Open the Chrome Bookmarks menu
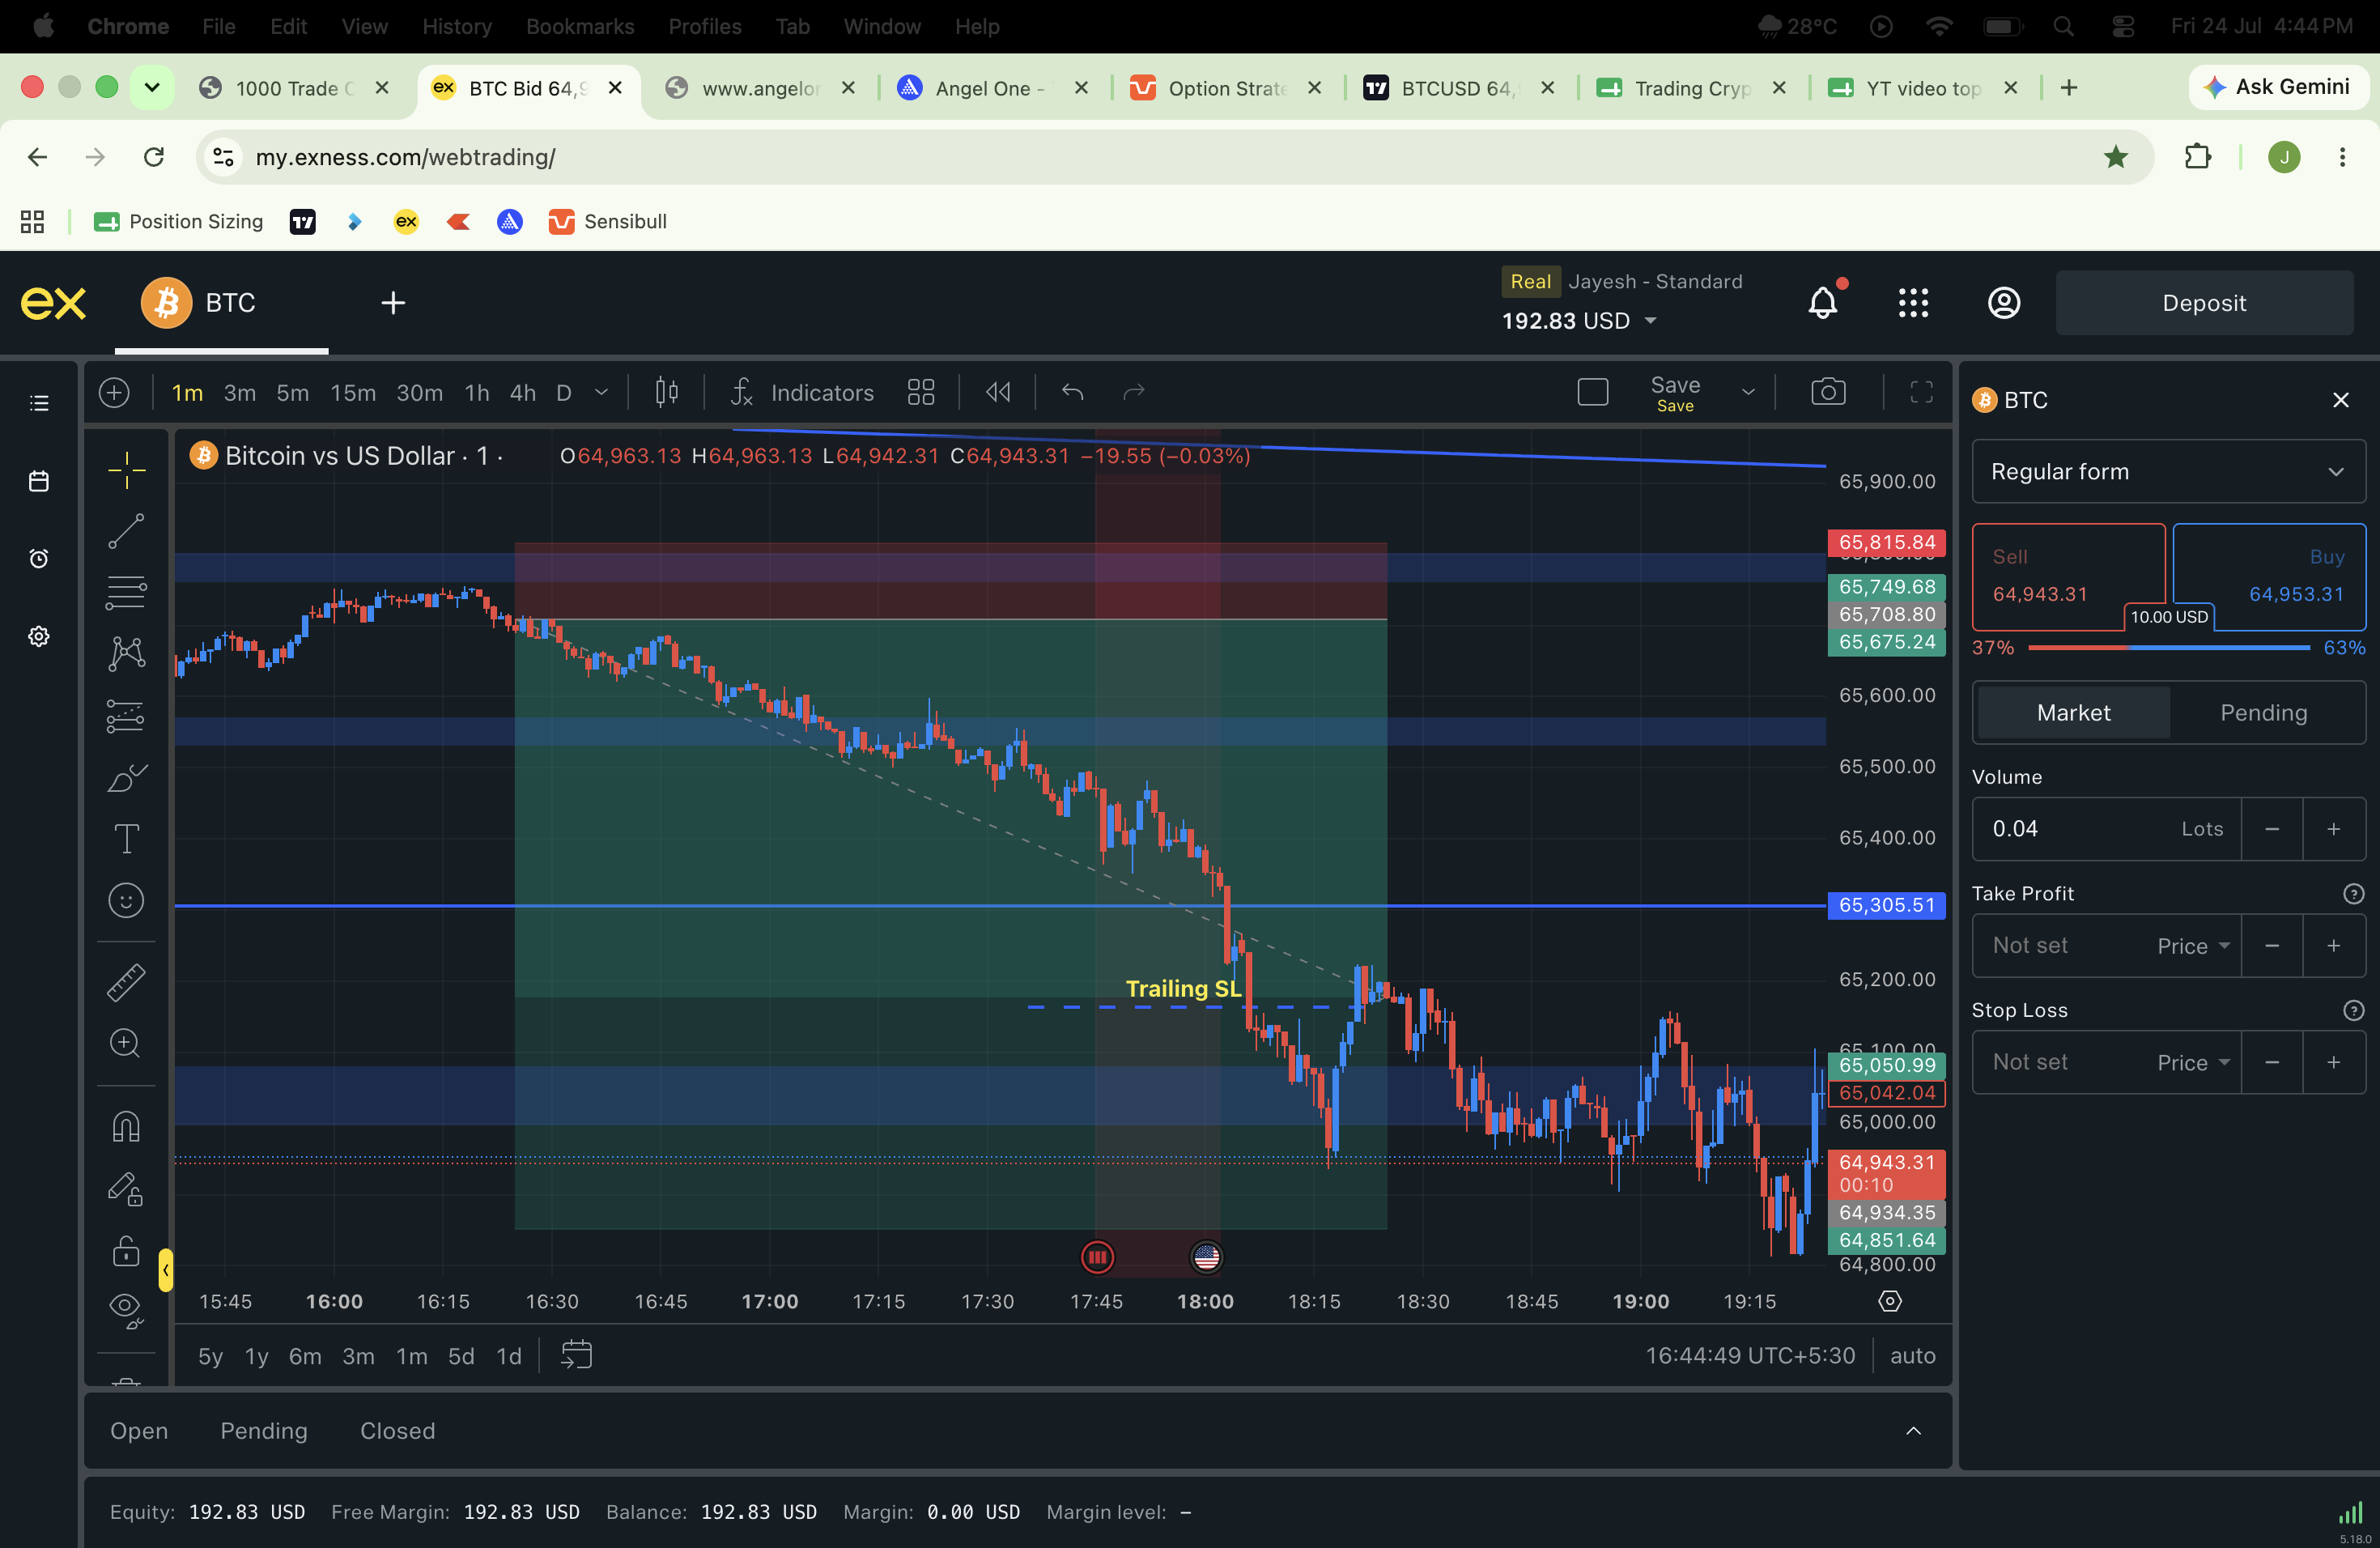The width and height of the screenshot is (2380, 1548). pyautogui.click(x=580, y=26)
